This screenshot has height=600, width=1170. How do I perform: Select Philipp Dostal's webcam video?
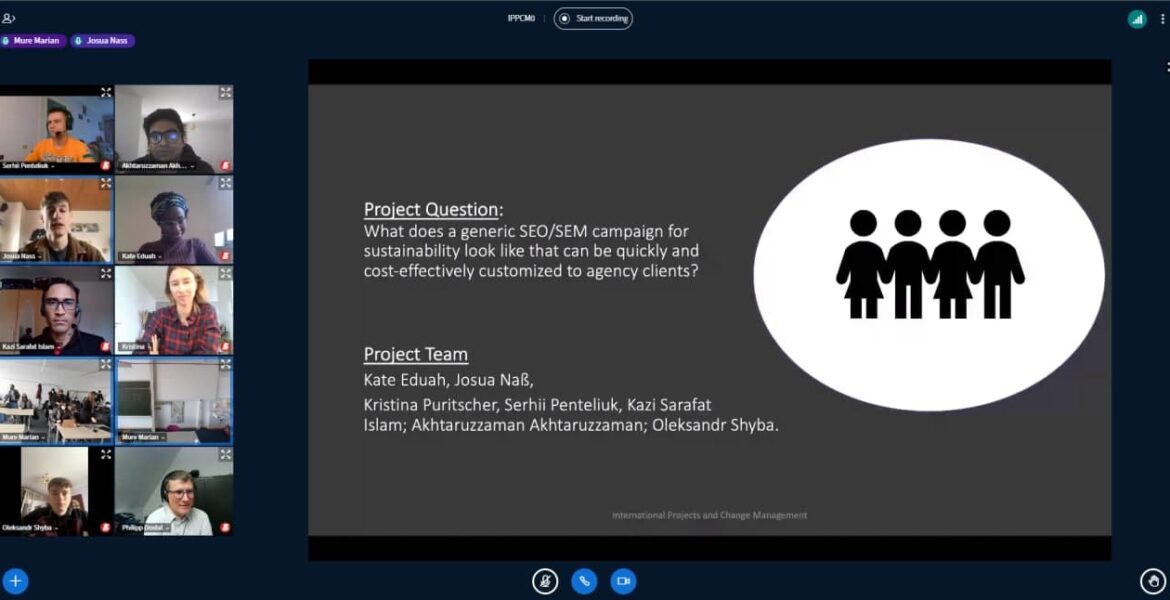[x=174, y=491]
